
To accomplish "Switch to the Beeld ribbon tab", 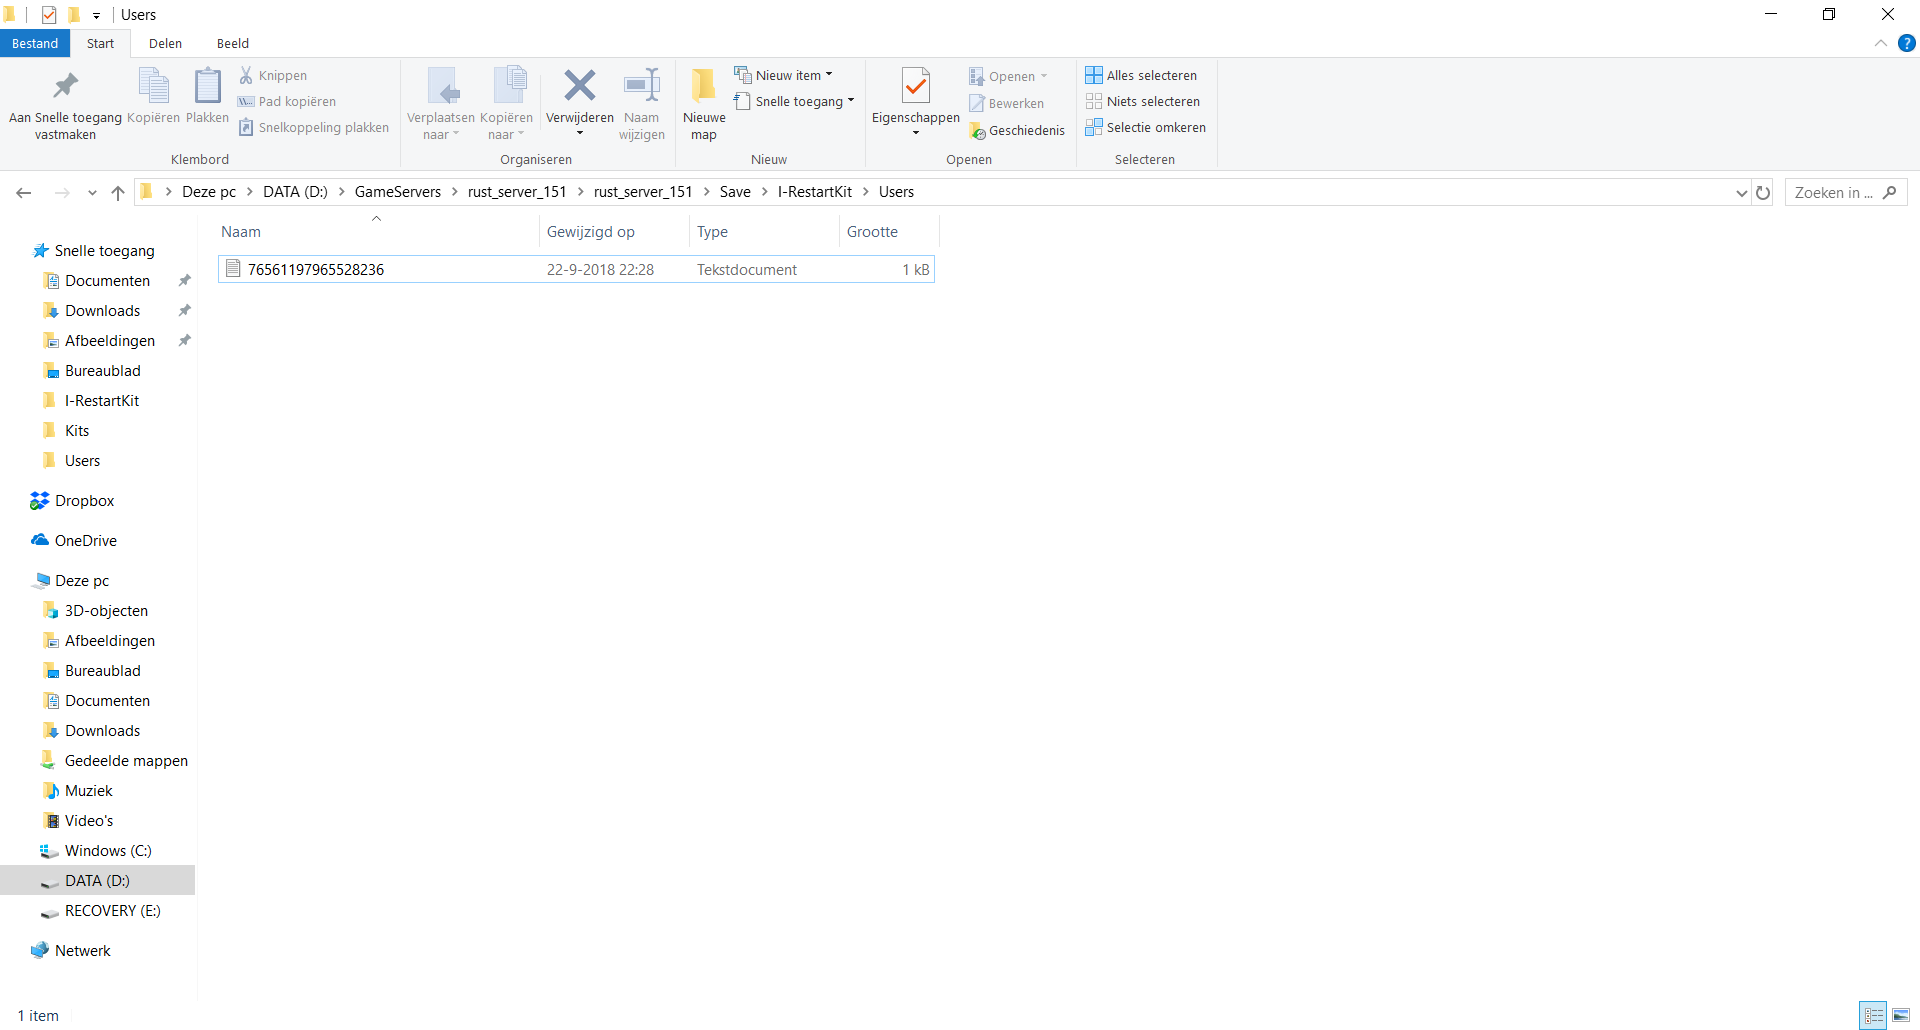I will 232,43.
